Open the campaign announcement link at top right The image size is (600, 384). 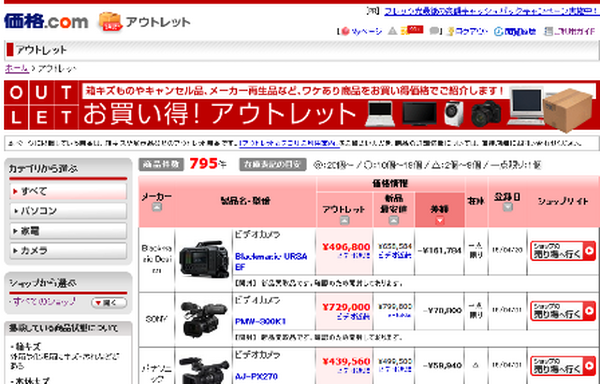[491, 11]
